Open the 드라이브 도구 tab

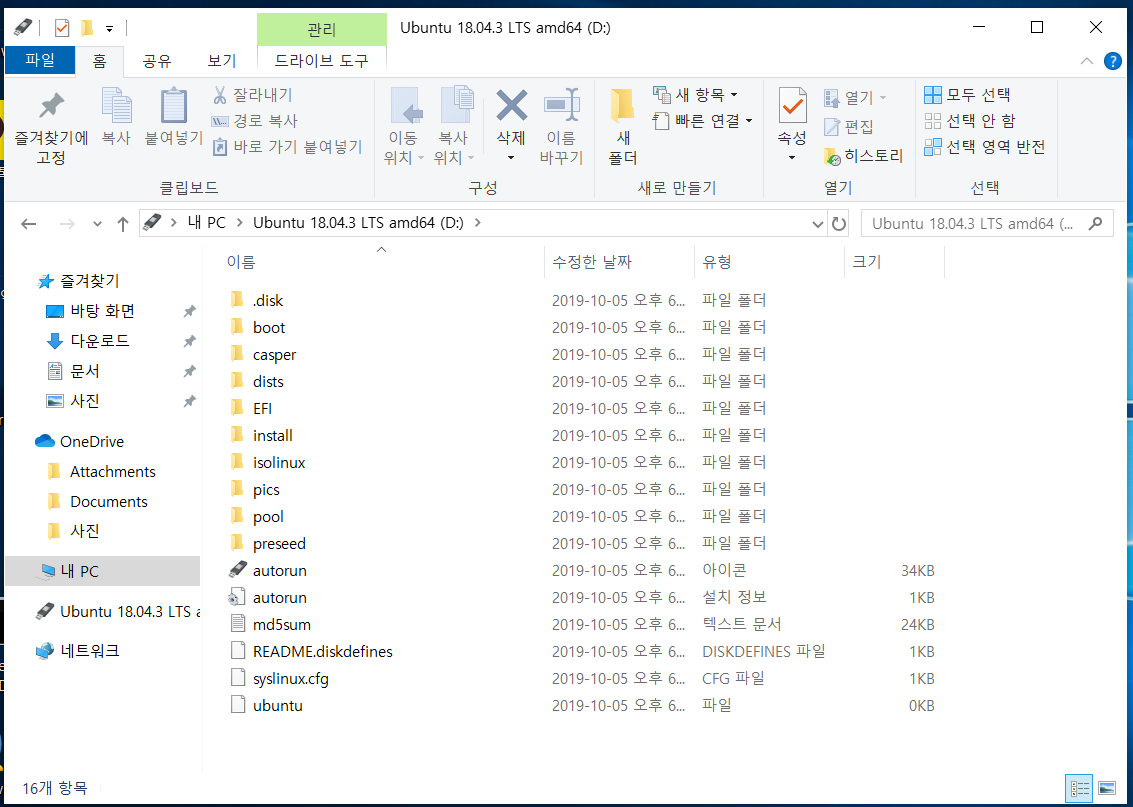point(322,61)
